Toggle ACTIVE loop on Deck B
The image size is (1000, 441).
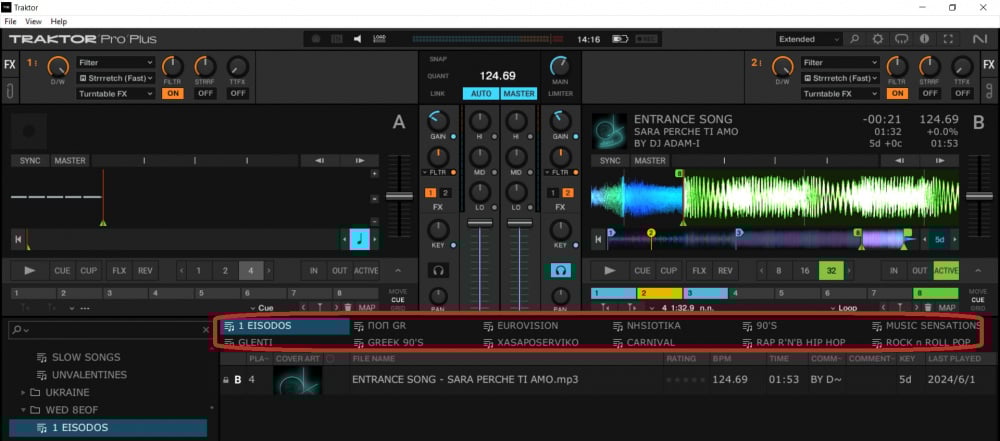click(x=945, y=270)
